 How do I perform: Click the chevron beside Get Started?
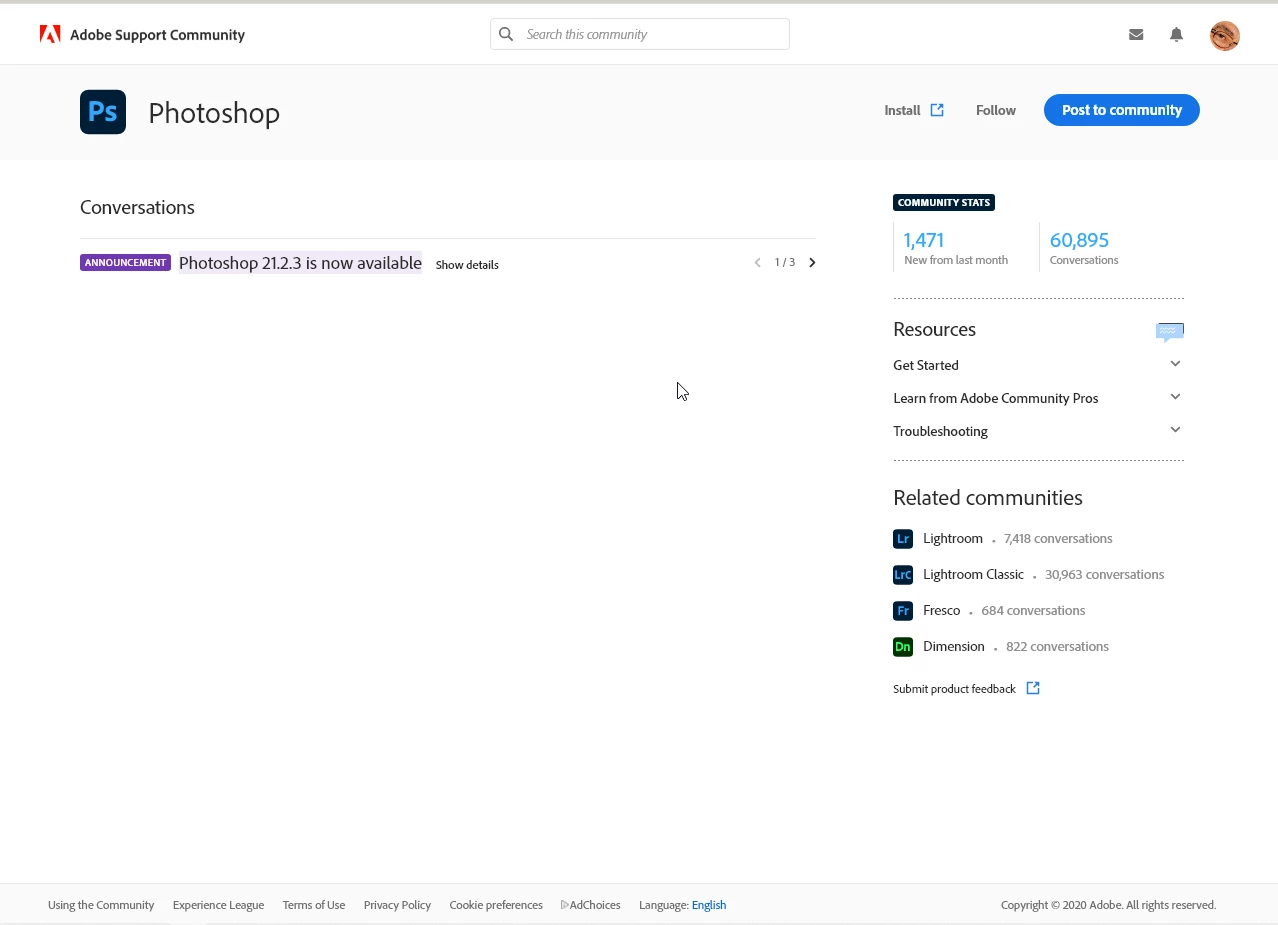(1175, 364)
